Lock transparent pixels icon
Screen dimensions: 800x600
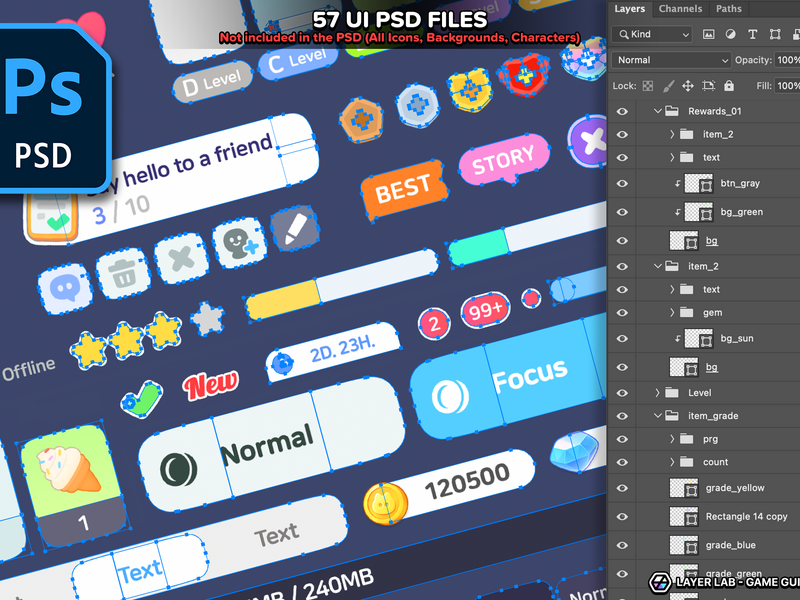tap(647, 86)
